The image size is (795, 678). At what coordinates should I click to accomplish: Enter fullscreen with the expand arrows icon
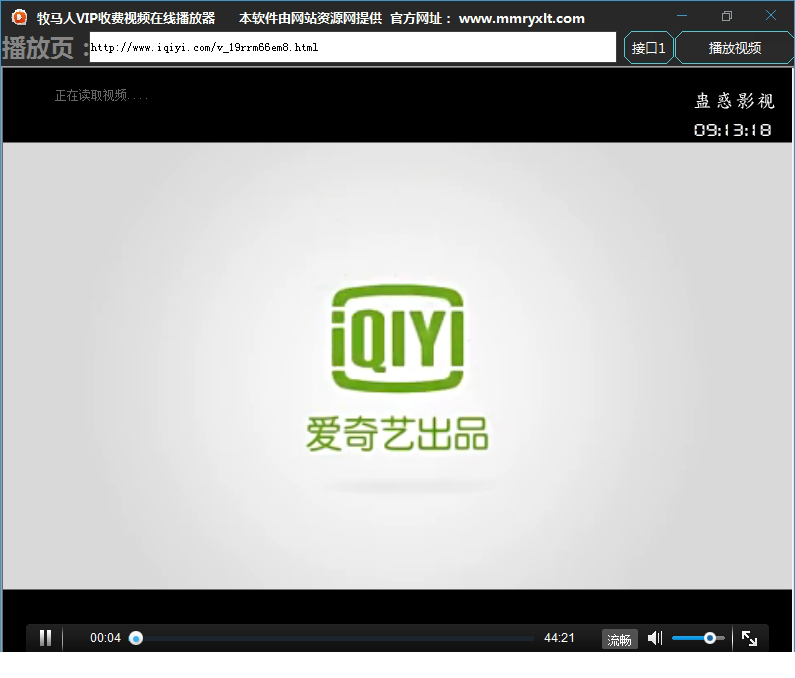pos(749,638)
